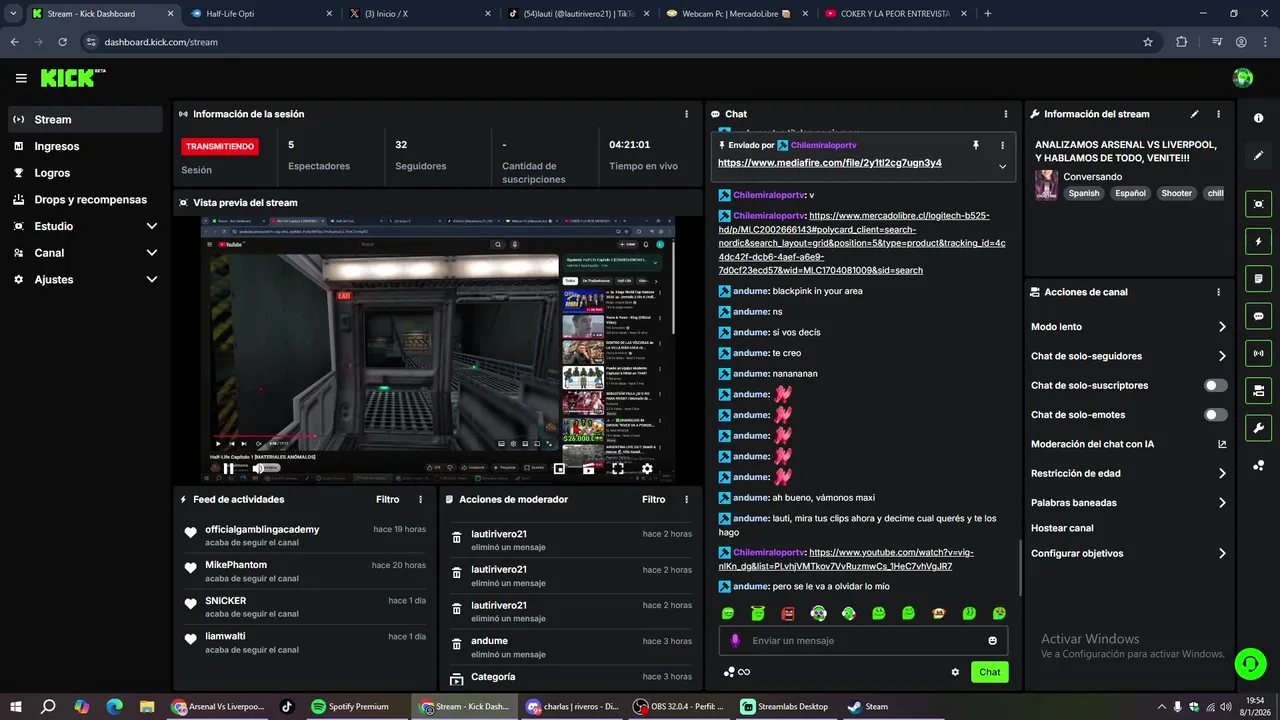Open the info icon in the right sidebar
Screen dimensions: 1280x720
(1258, 118)
